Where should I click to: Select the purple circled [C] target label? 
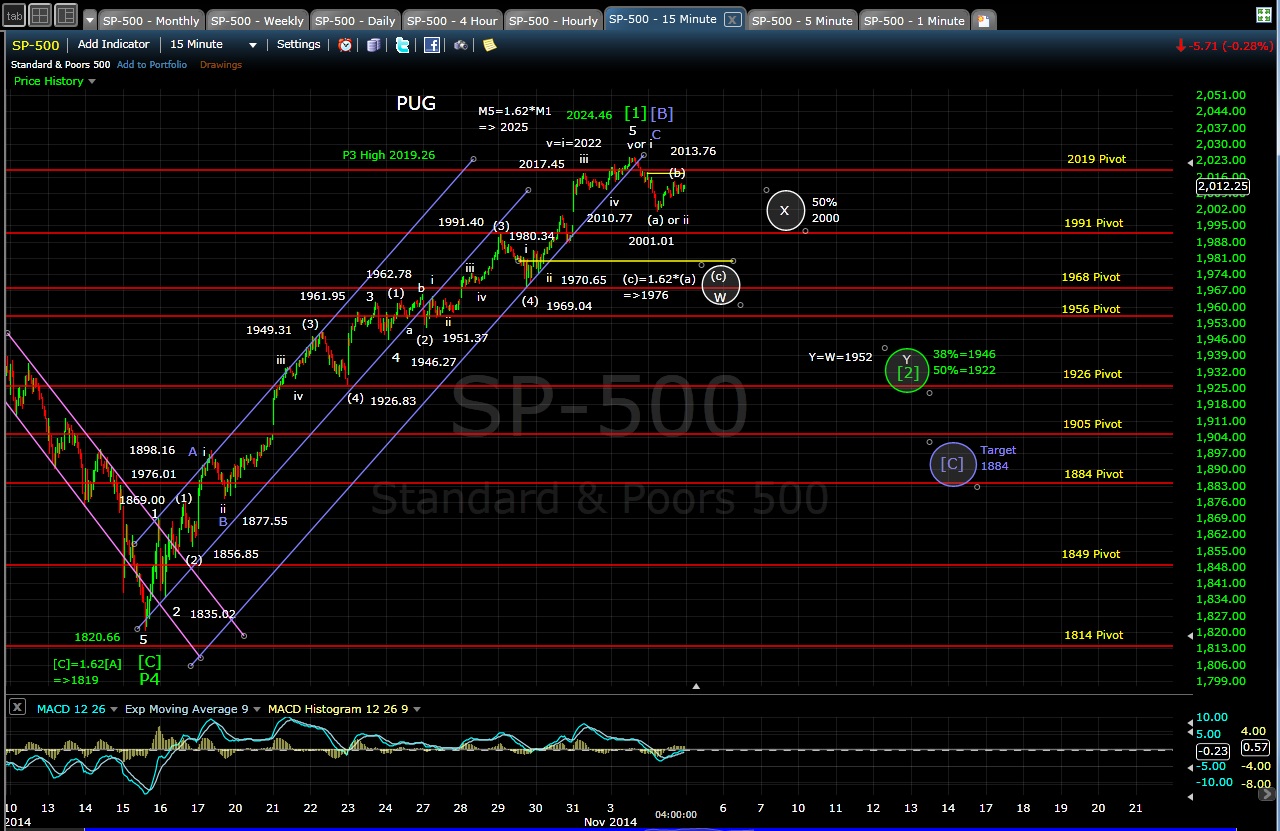(x=953, y=464)
